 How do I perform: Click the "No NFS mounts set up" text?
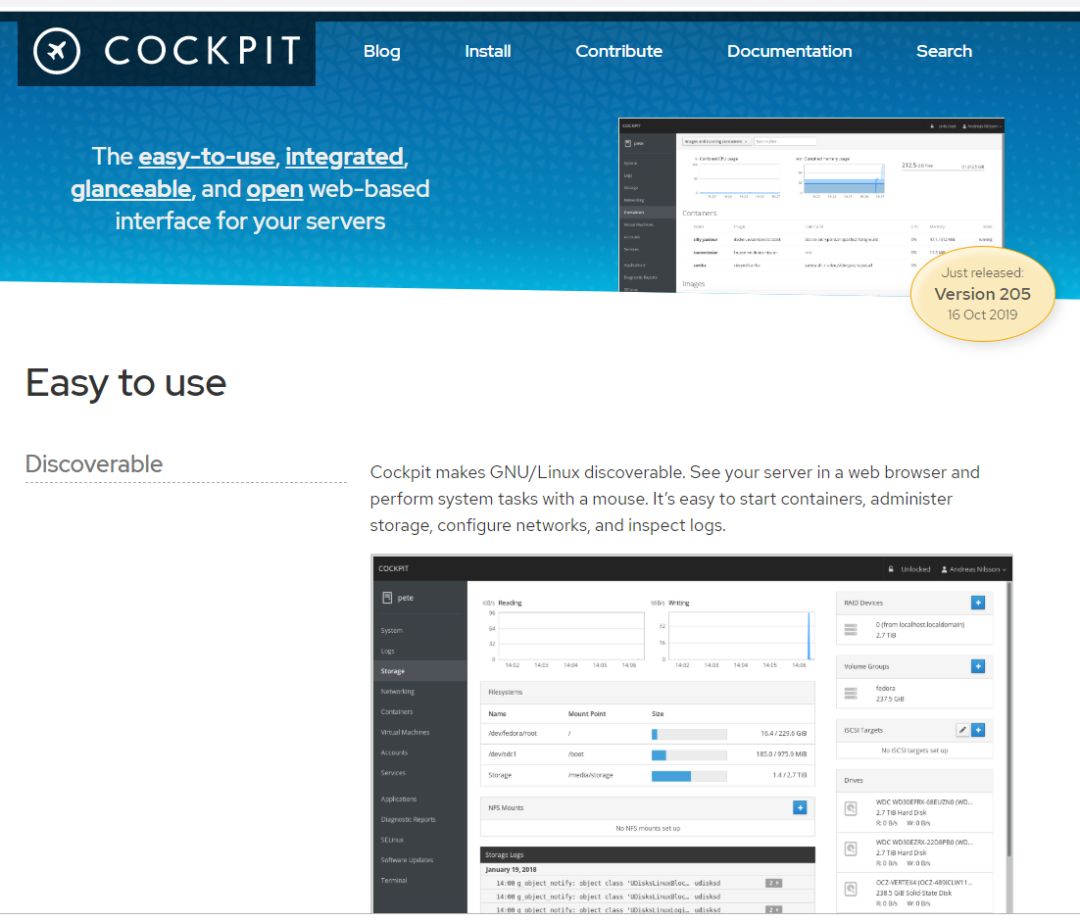point(647,829)
